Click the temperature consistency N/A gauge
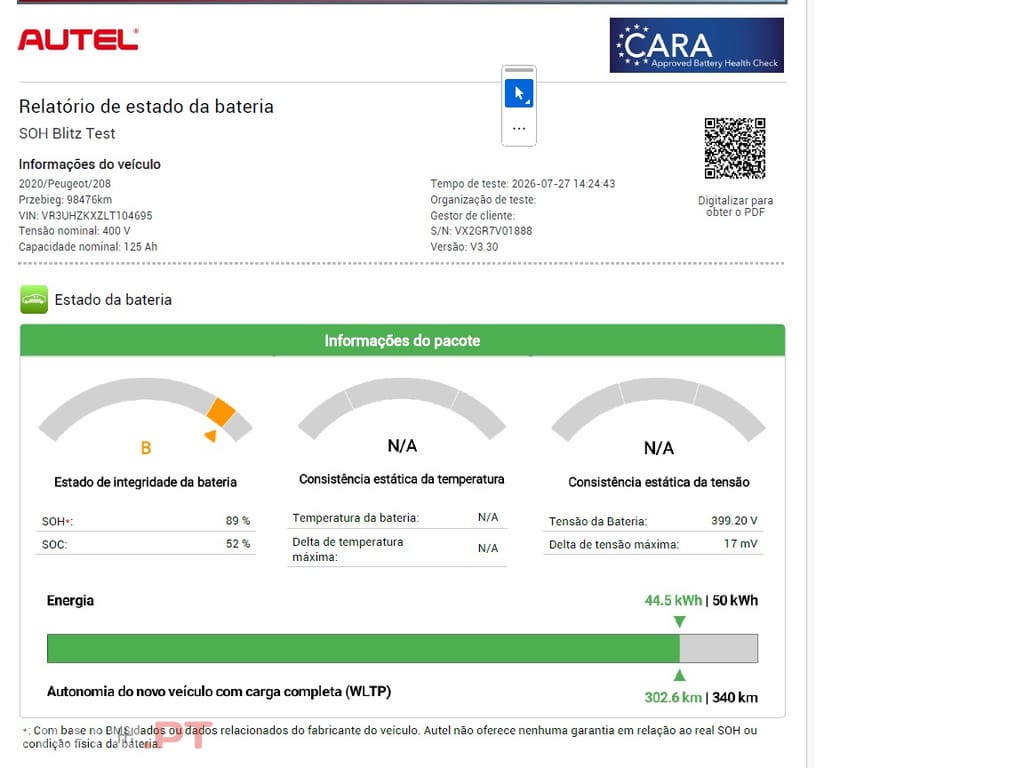Screen dimensions: 1024x768 point(402,411)
